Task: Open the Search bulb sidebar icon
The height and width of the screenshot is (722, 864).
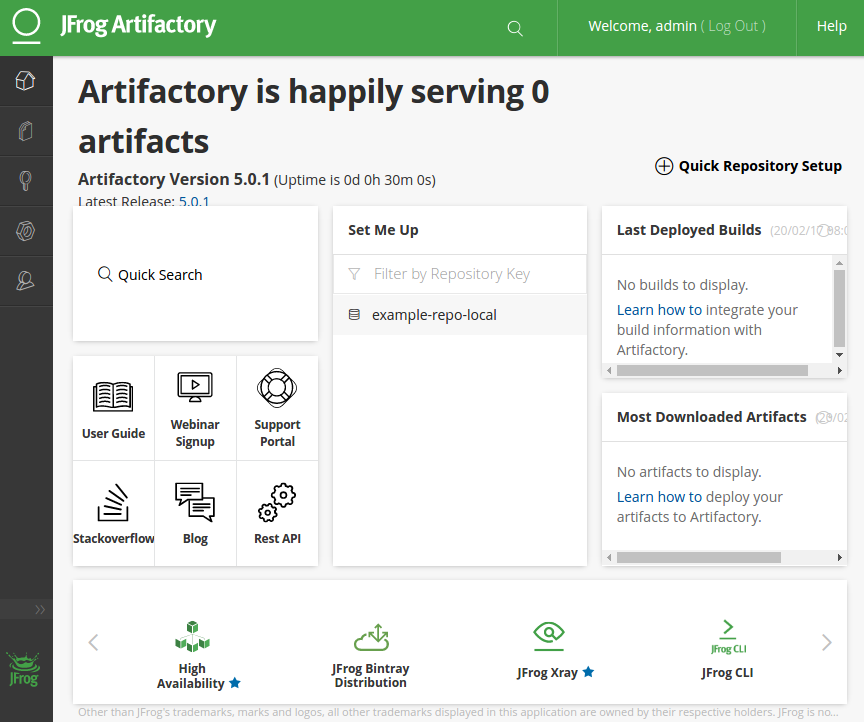Action: pyautogui.click(x=25, y=181)
